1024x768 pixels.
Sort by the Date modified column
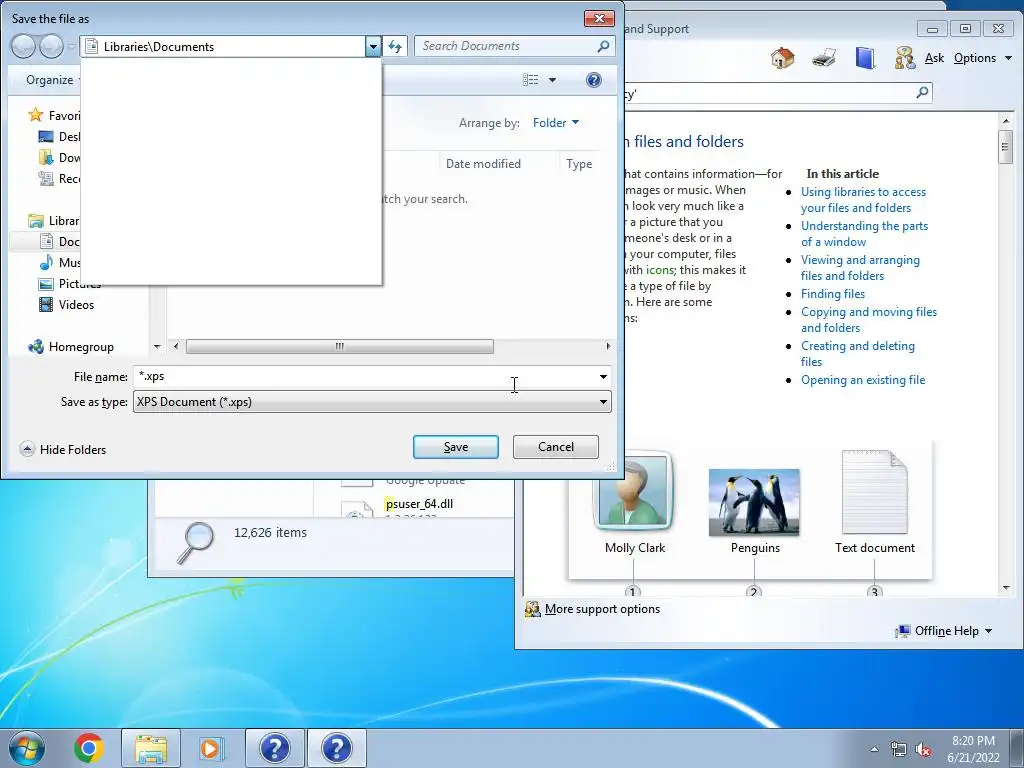coord(483,164)
